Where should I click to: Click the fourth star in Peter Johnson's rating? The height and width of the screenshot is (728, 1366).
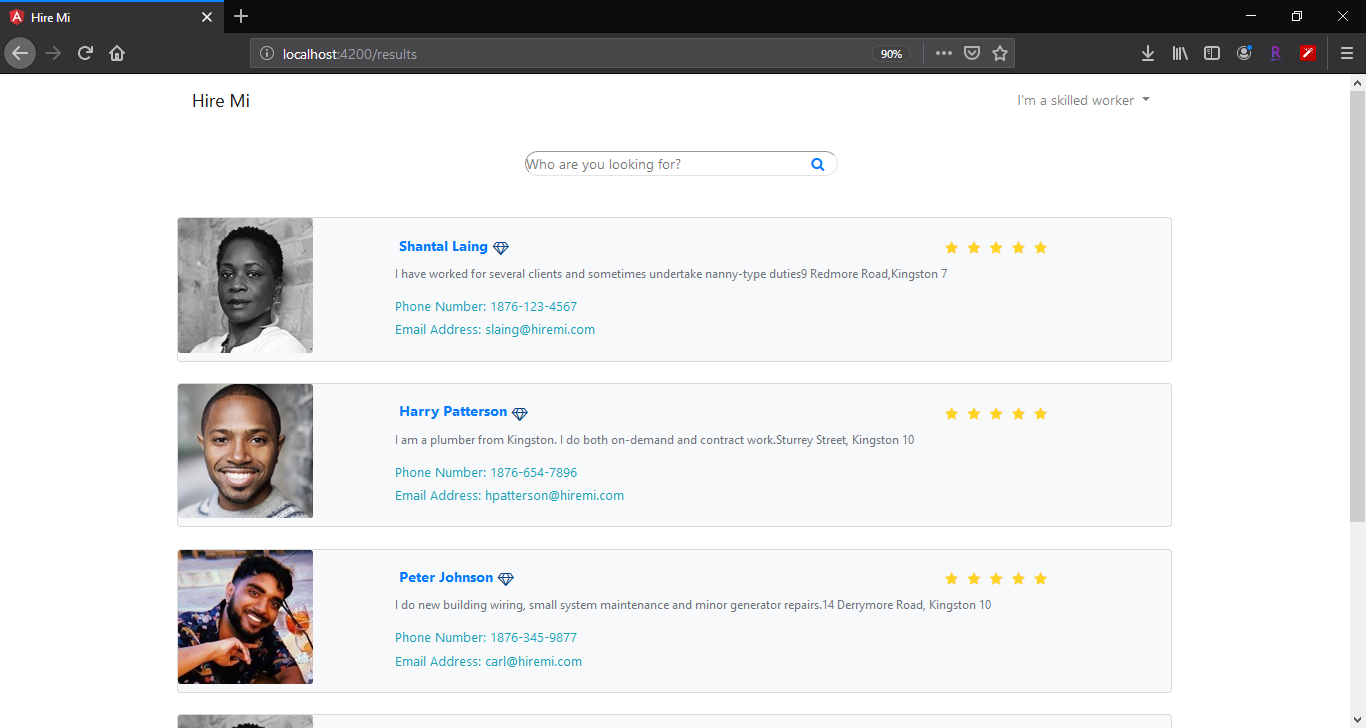tap(1018, 579)
